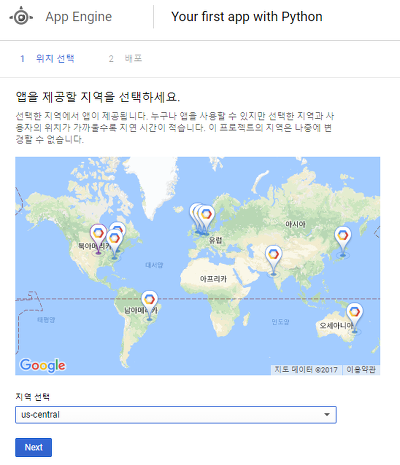This screenshot has height=465, width=400.
Task: Click the Google logo on map
Action: (43, 365)
